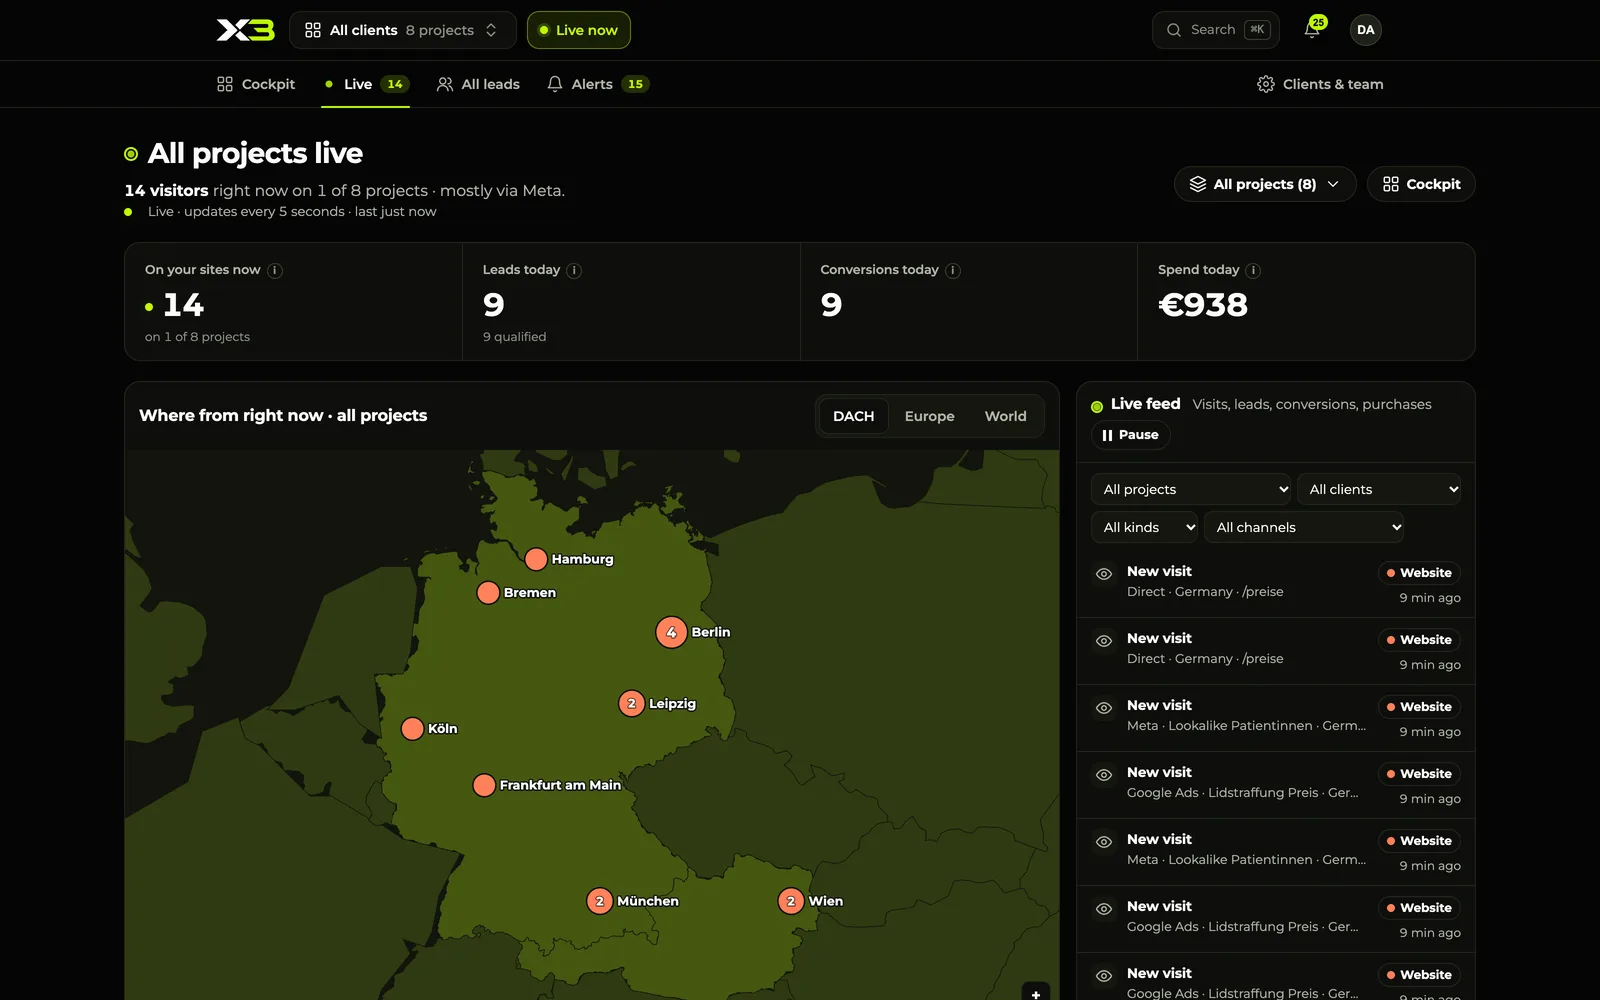The height and width of the screenshot is (1000, 1600).
Task: Open Clients & team settings
Action: (x=1320, y=84)
